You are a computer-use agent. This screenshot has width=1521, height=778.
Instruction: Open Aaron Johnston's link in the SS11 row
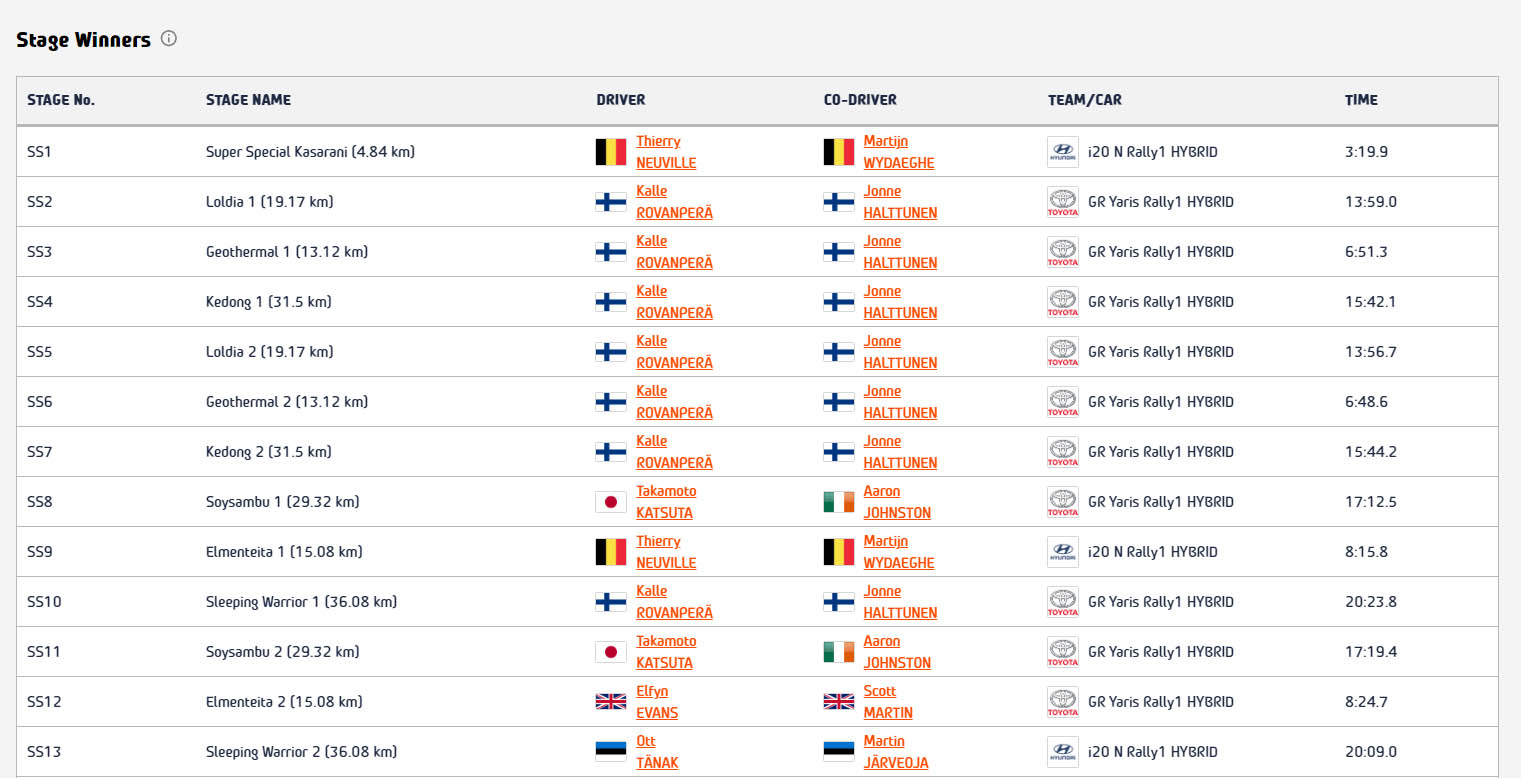coord(896,652)
